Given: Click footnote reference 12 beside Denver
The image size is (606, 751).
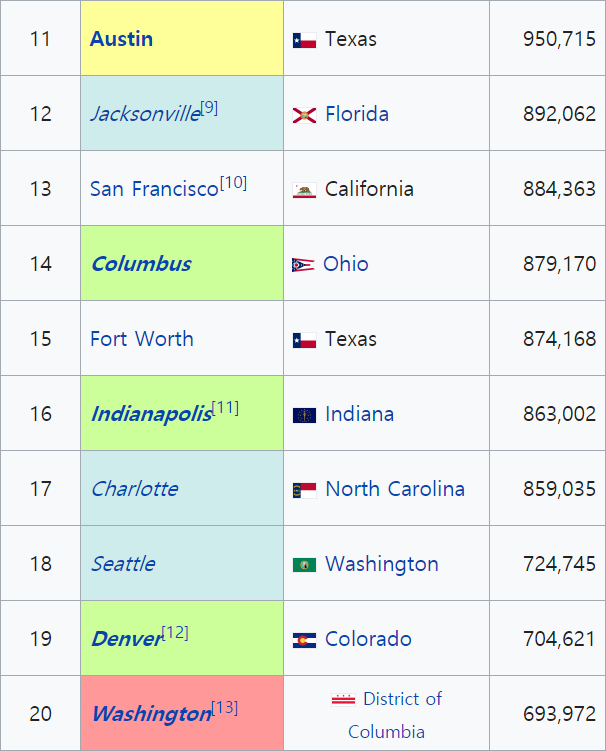Looking at the screenshot, I should click(x=175, y=632).
